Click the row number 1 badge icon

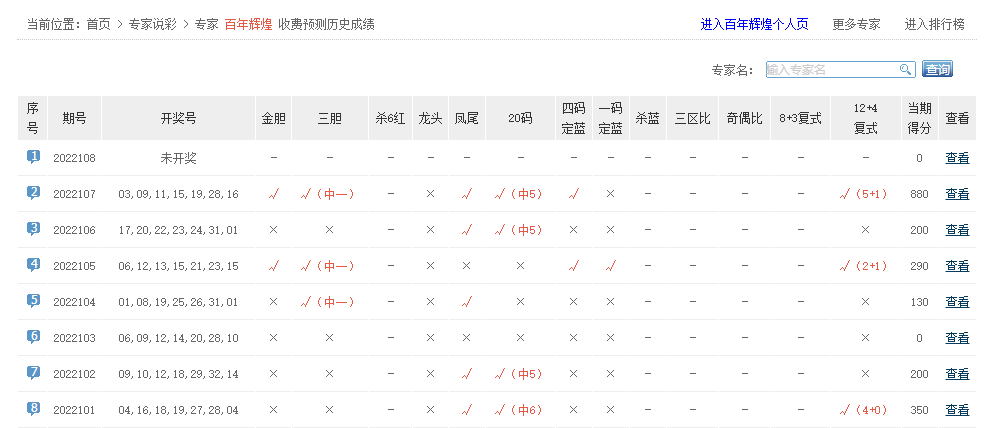pyautogui.click(x=33, y=157)
